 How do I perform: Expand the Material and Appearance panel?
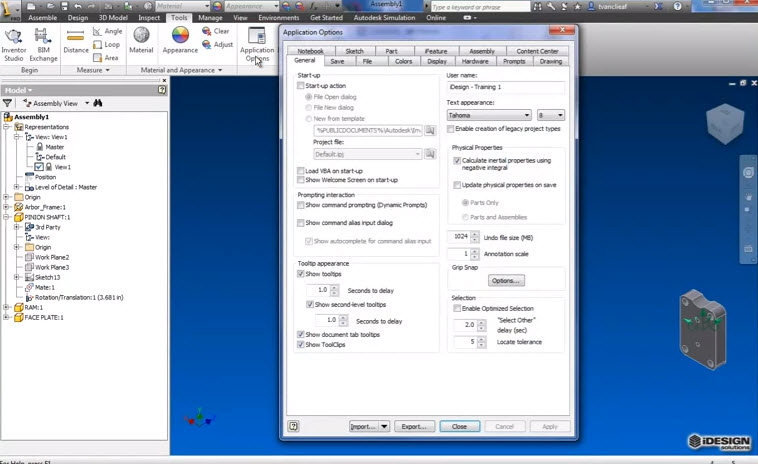(x=181, y=70)
